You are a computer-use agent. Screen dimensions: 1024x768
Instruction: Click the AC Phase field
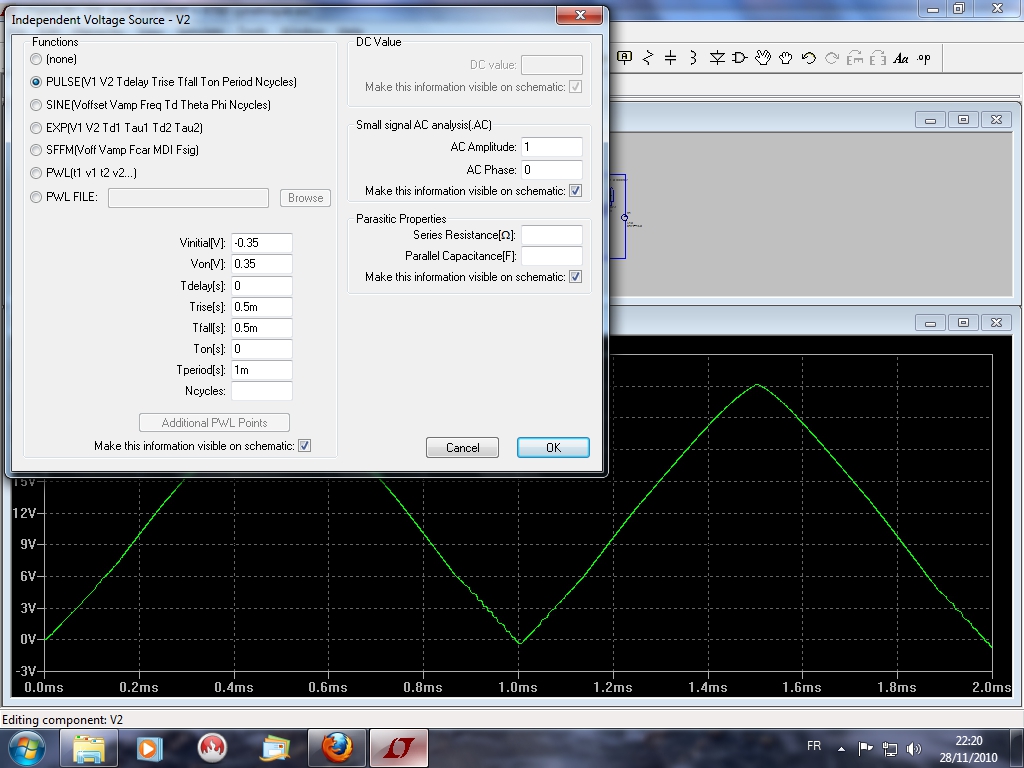click(551, 170)
